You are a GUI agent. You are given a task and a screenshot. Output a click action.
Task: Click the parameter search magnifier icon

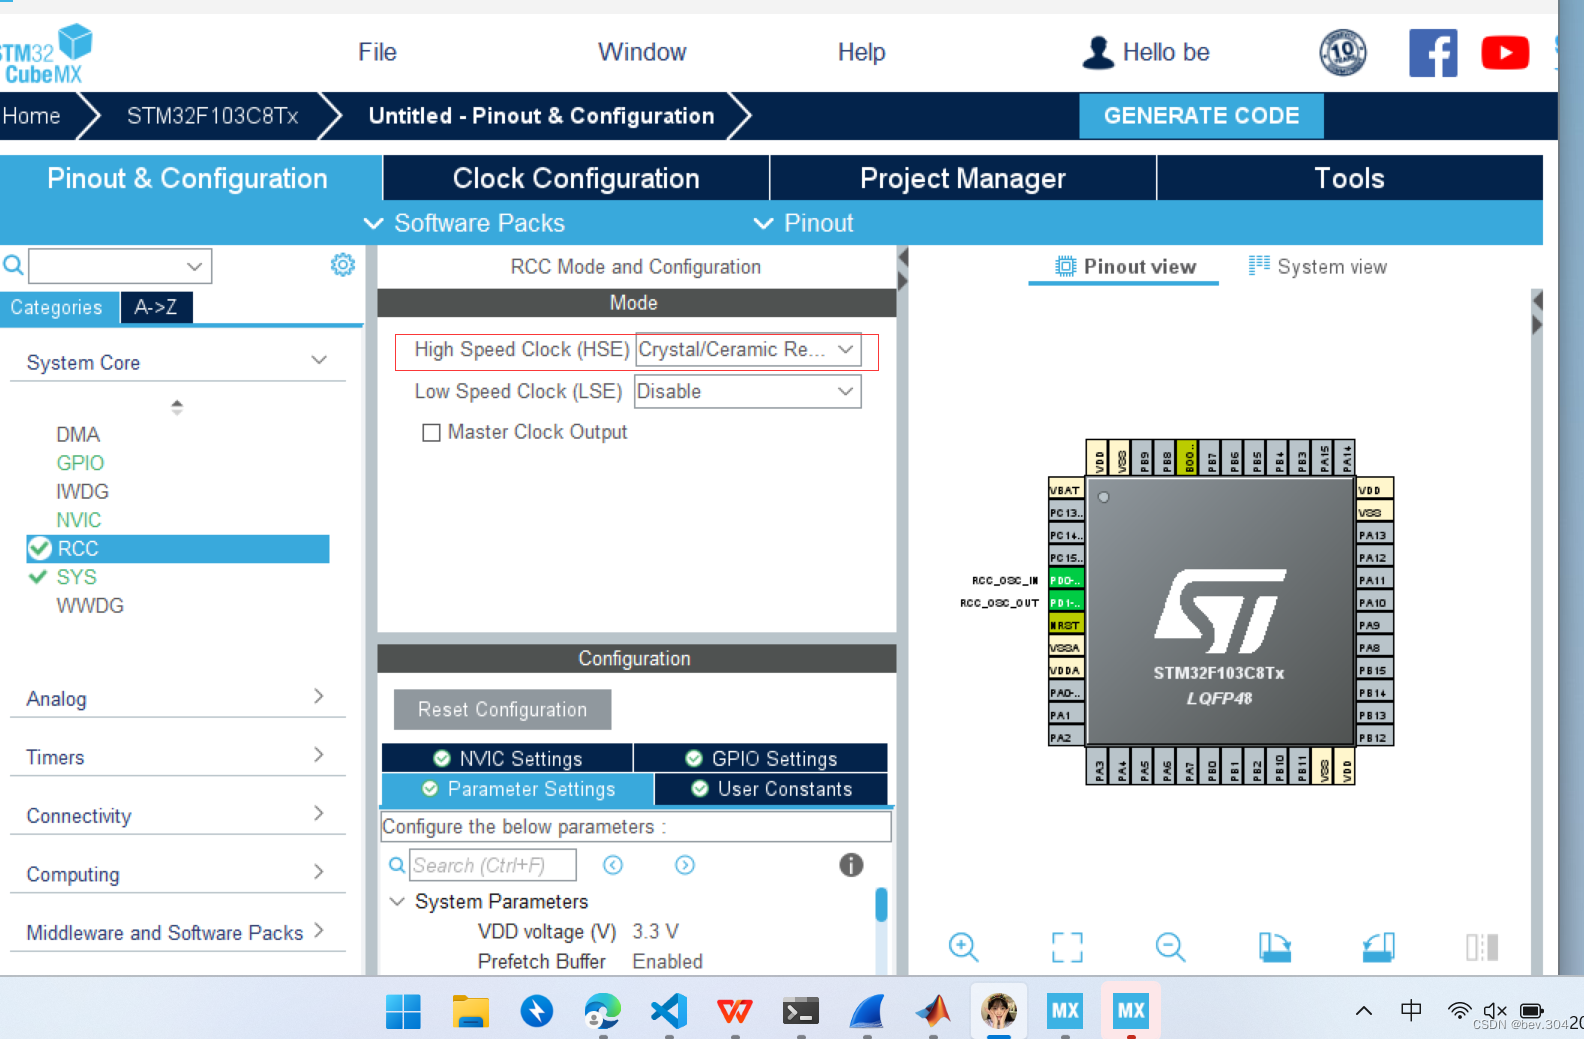coord(397,865)
